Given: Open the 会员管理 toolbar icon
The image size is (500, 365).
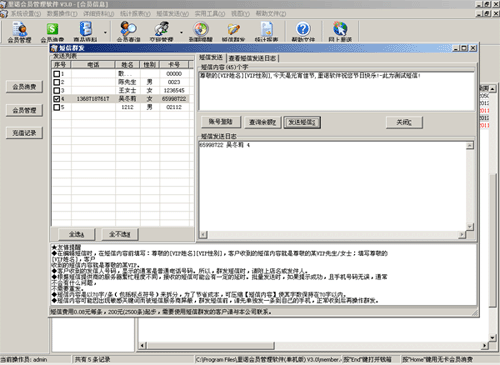Looking at the screenshot, I should tap(19, 32).
